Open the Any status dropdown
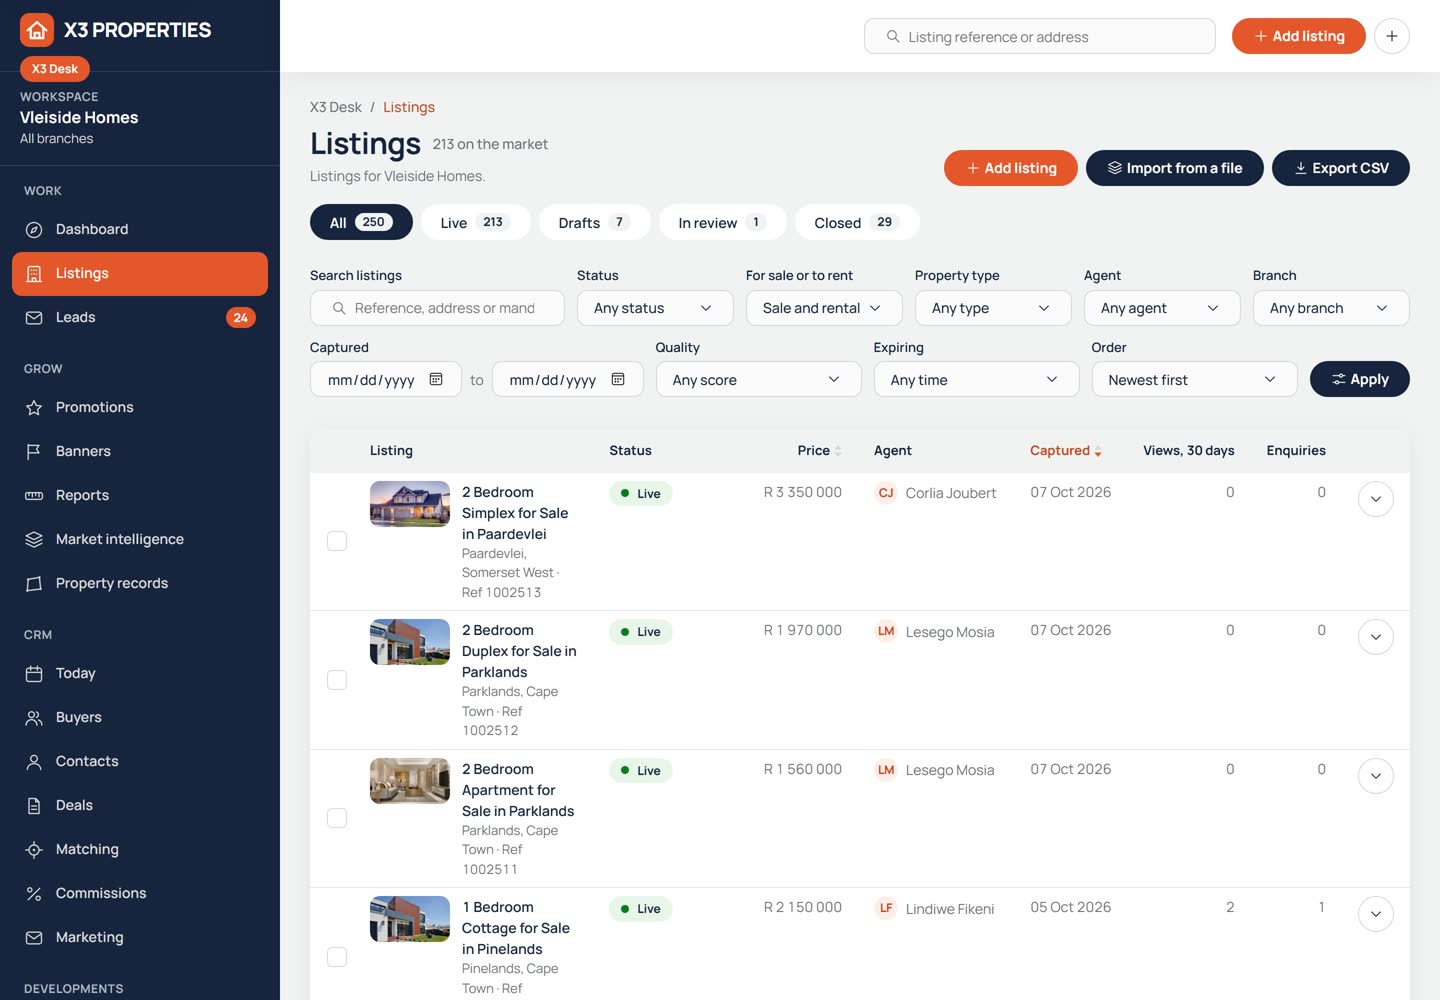 (655, 308)
